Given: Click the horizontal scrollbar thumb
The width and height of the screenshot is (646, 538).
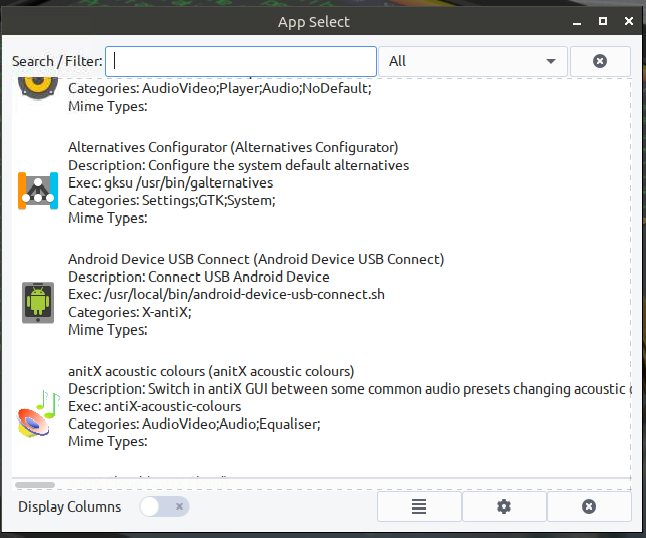Looking at the screenshot, I should tap(35, 485).
